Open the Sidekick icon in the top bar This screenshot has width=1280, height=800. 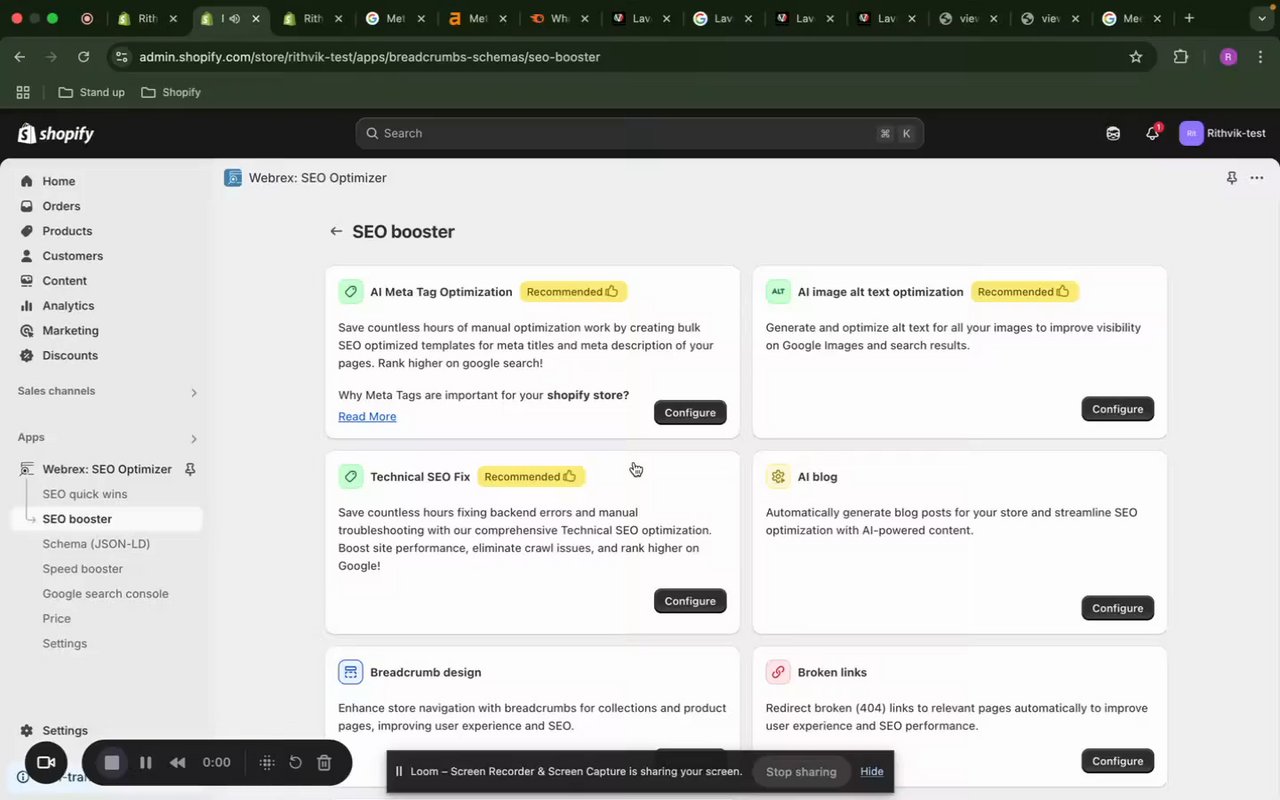[x=1113, y=133]
